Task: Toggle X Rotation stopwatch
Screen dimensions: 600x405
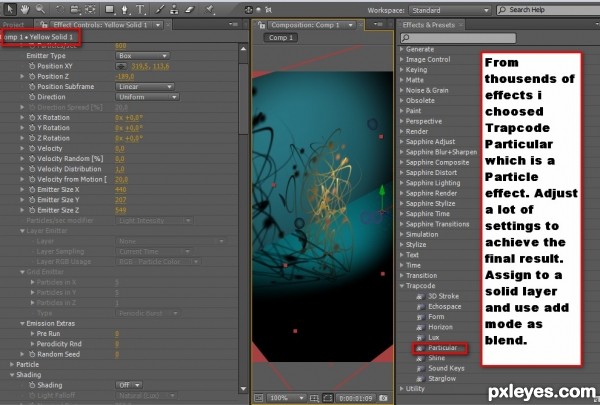Action: tap(32, 118)
